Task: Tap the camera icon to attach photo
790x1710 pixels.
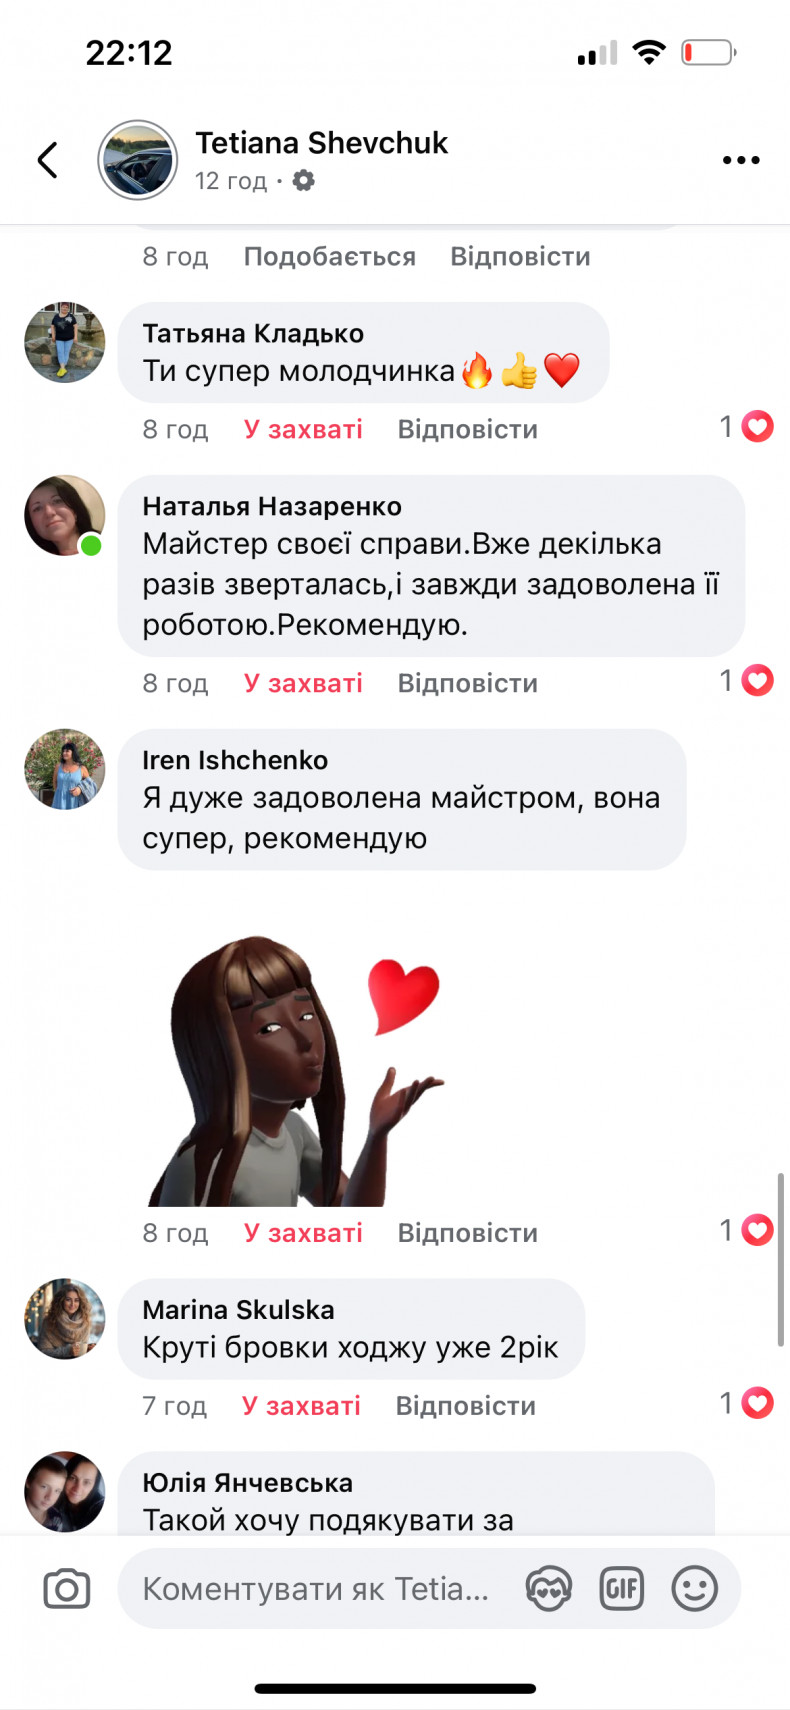Action: (x=67, y=1589)
